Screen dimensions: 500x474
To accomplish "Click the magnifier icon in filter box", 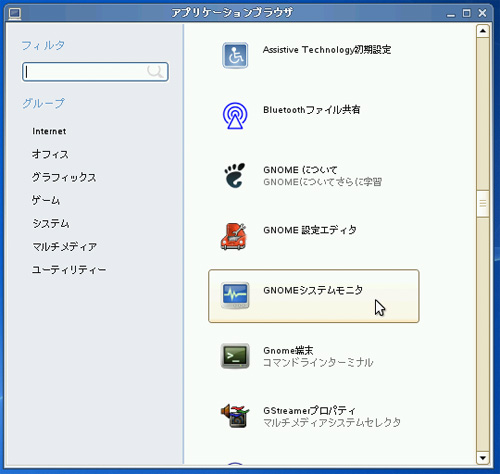I will point(155,71).
